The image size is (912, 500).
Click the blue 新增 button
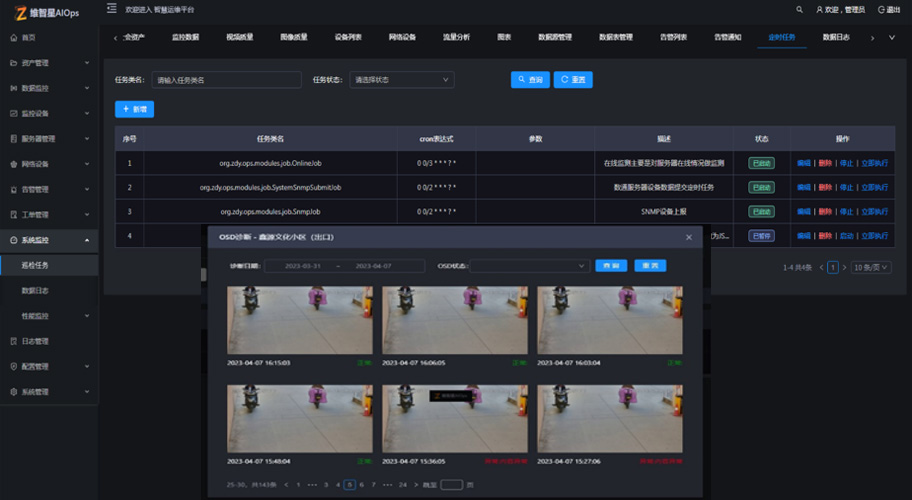click(134, 109)
